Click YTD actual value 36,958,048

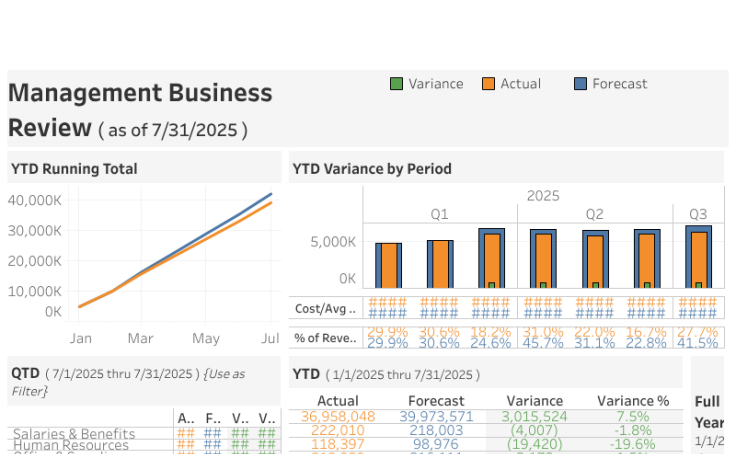click(337, 416)
